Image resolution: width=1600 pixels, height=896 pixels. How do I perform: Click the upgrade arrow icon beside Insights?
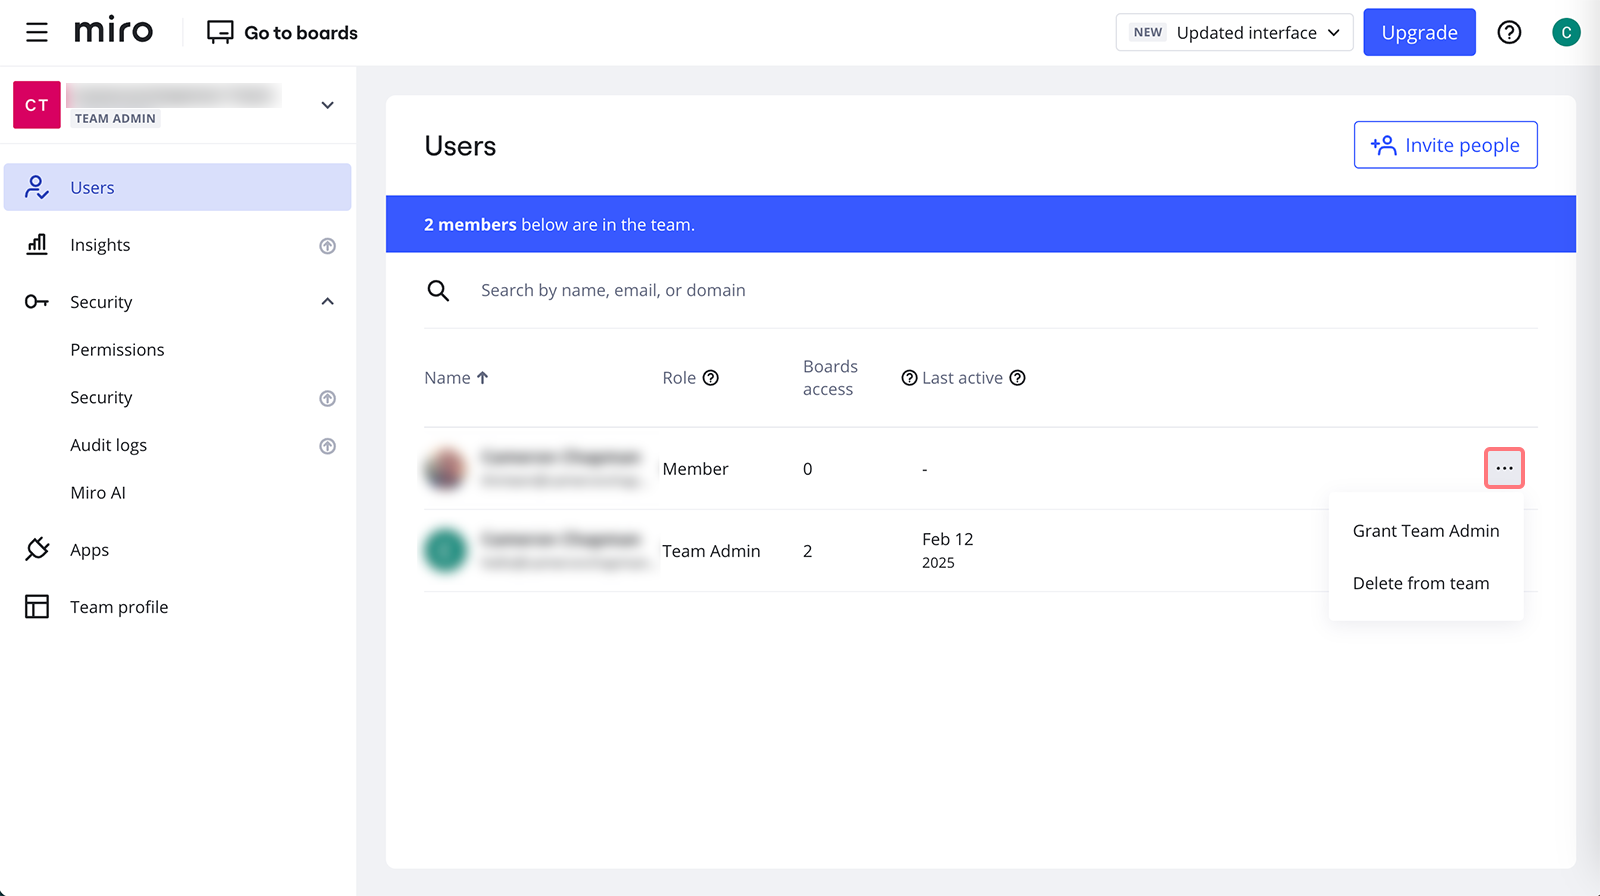[x=327, y=246]
